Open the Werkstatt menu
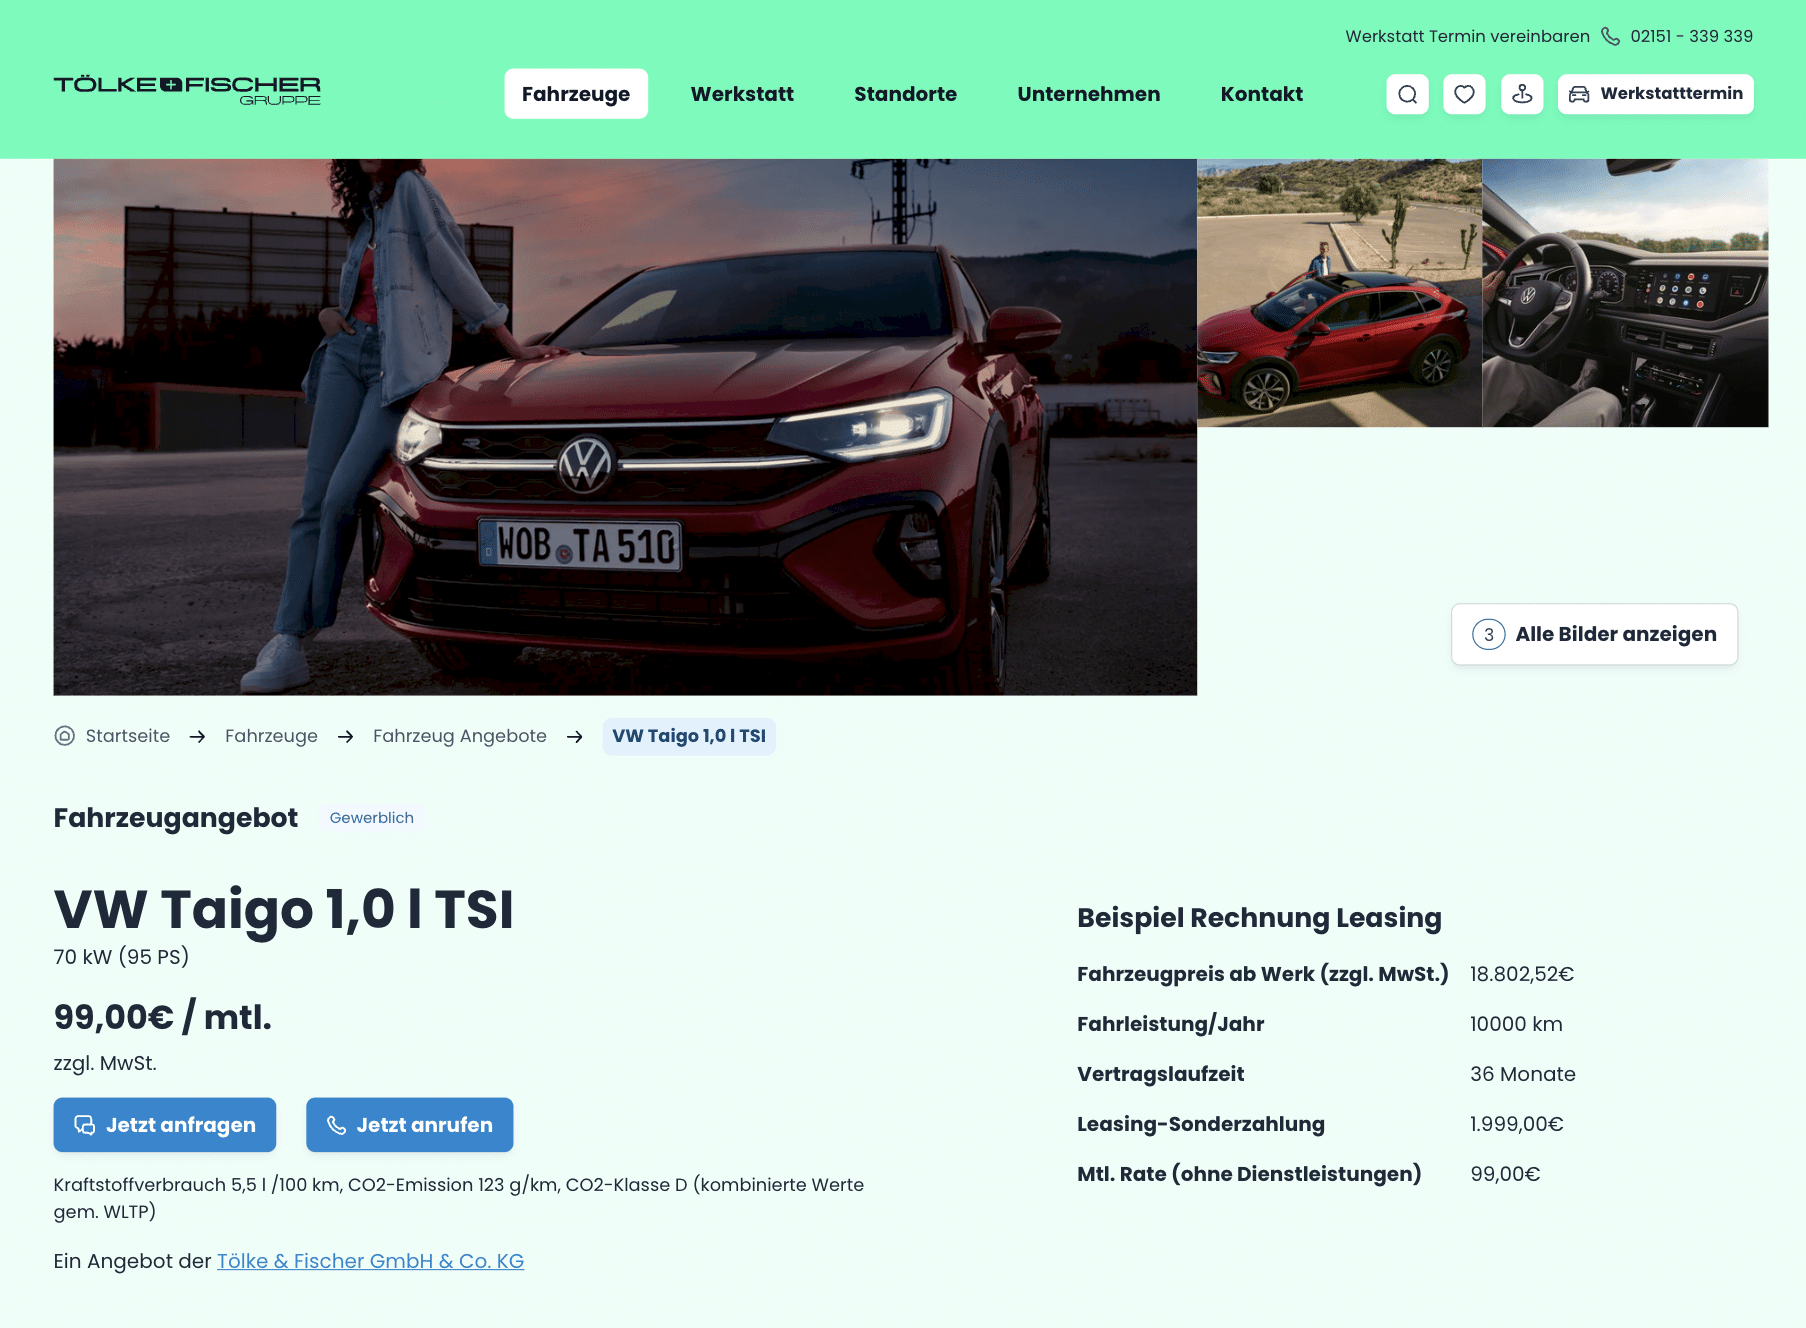Screen dimensions: 1806x1328 742,94
